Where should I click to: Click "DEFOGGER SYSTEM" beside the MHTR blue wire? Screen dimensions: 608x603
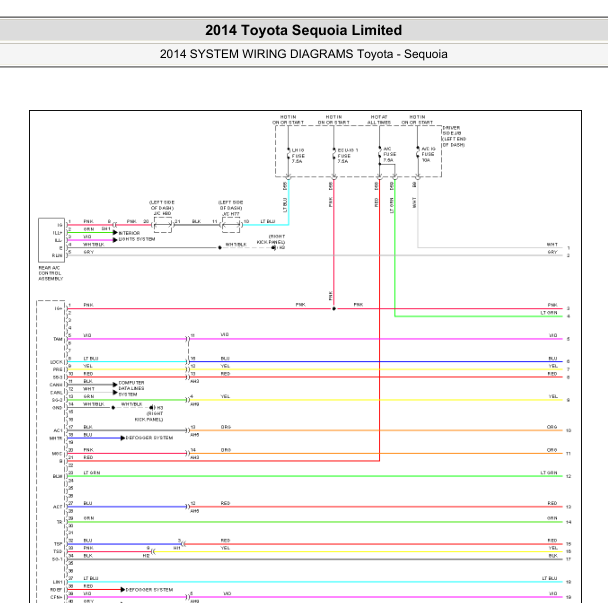point(149,438)
